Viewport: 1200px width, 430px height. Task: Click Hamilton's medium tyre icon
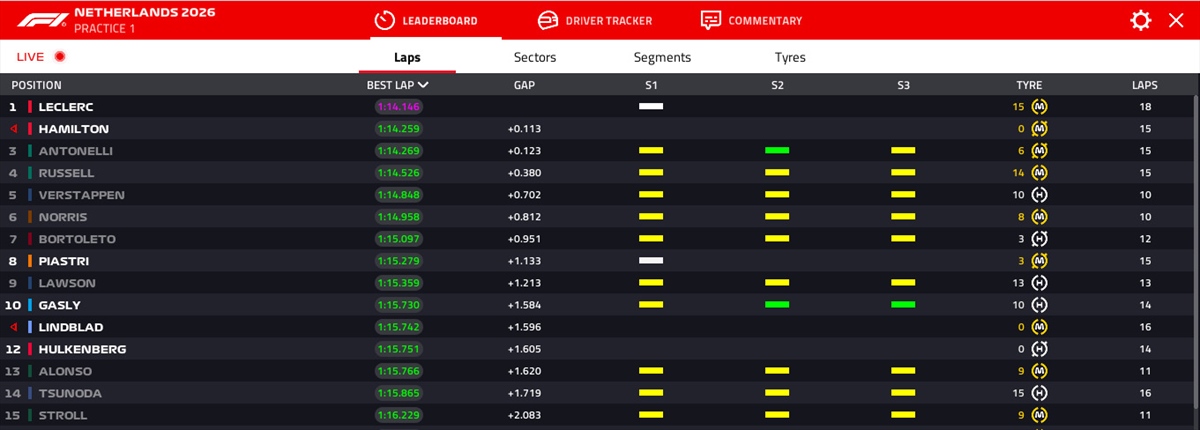(x=1039, y=128)
